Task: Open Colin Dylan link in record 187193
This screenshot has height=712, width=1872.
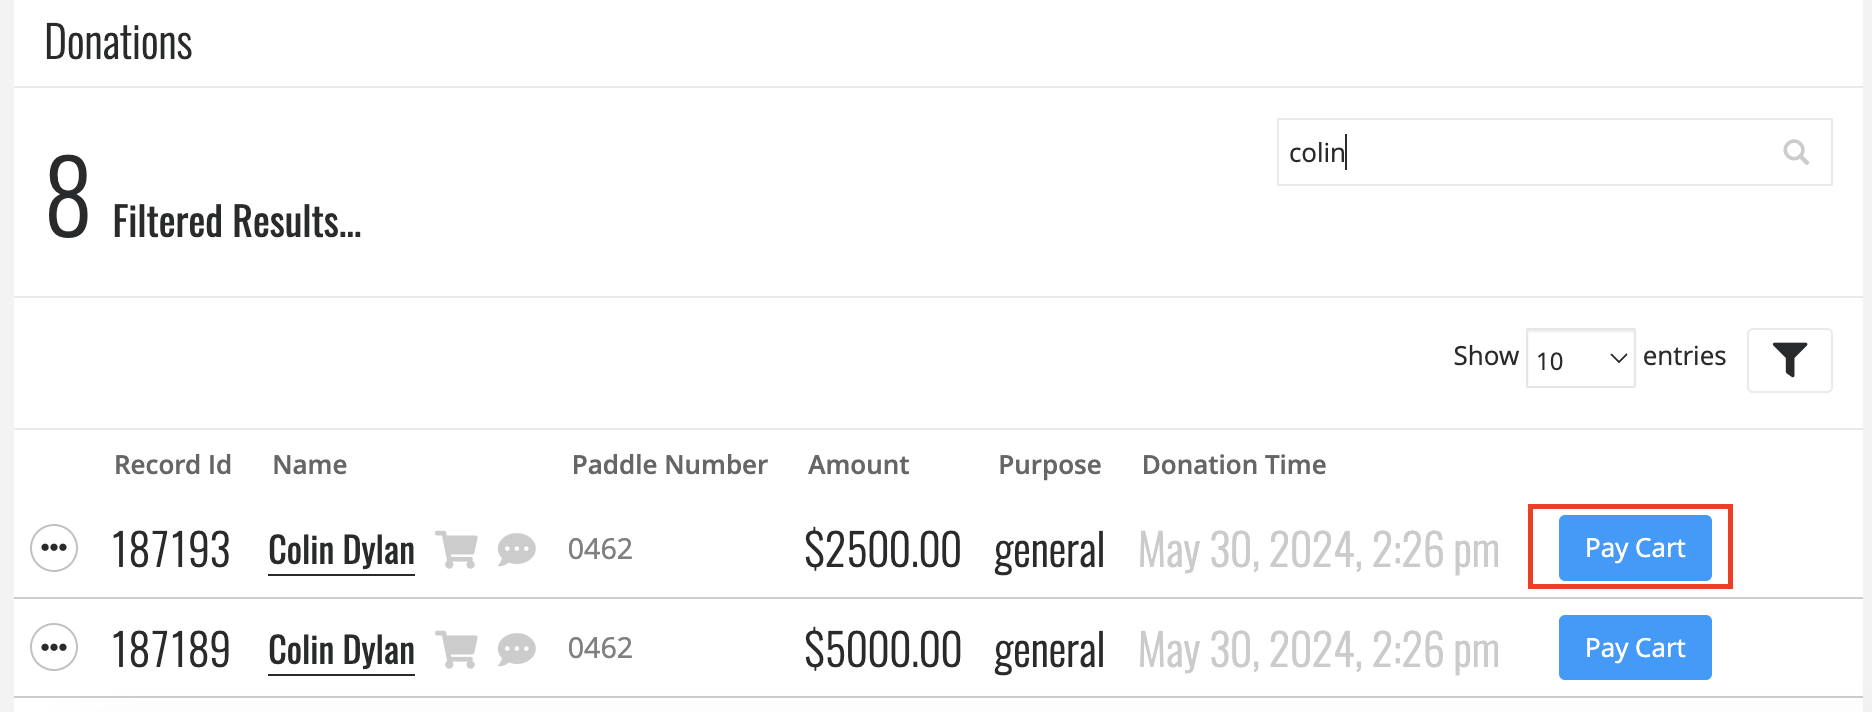Action: (x=341, y=550)
